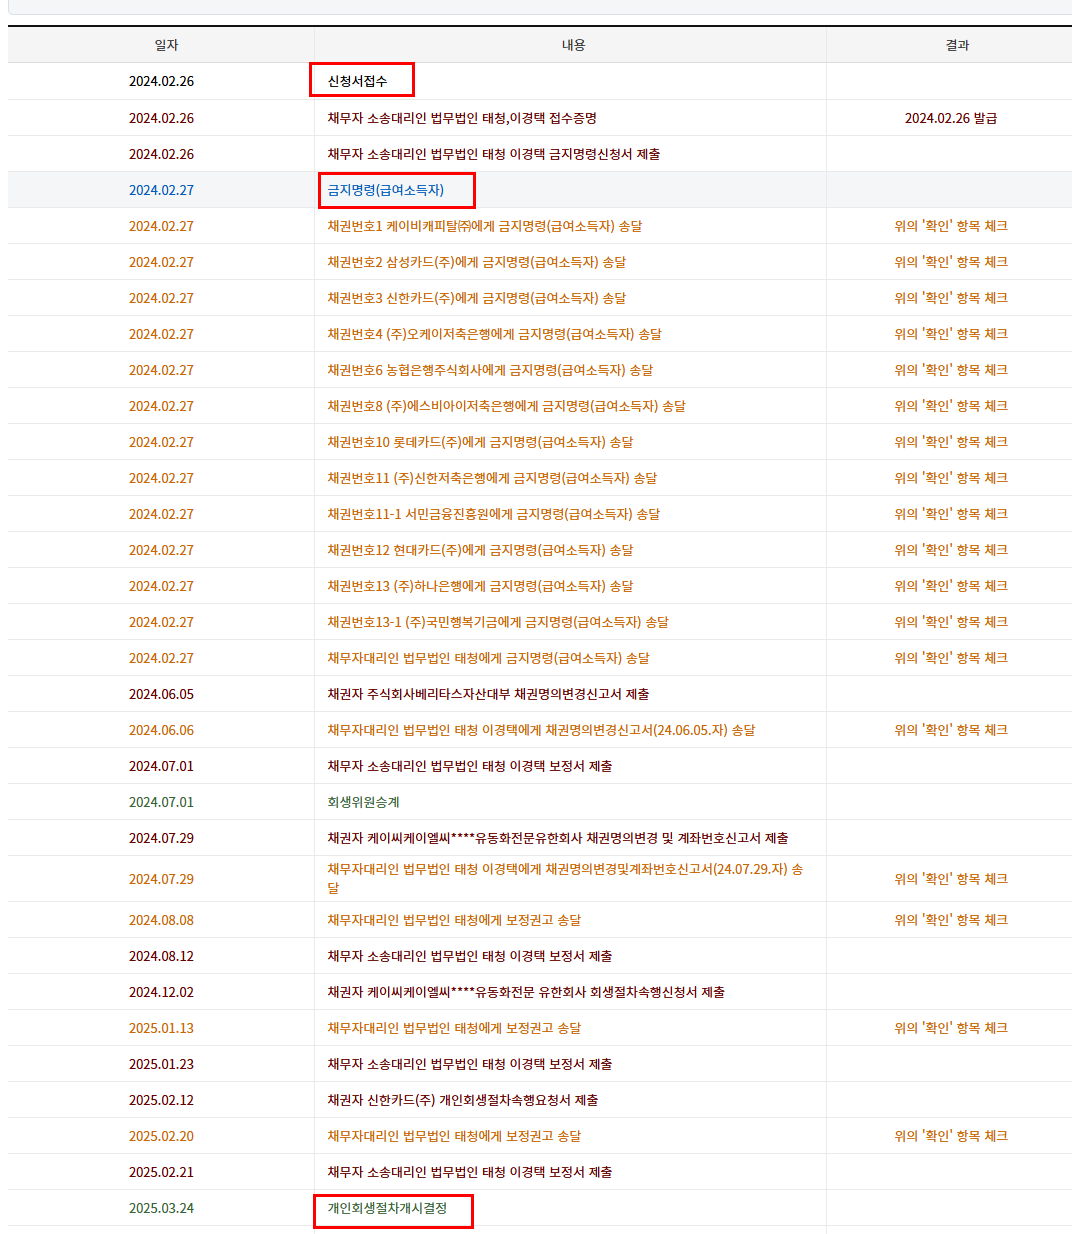
Task: Open 채권번호10 롯데카드 금지명령 송달 entry
Action: point(480,442)
